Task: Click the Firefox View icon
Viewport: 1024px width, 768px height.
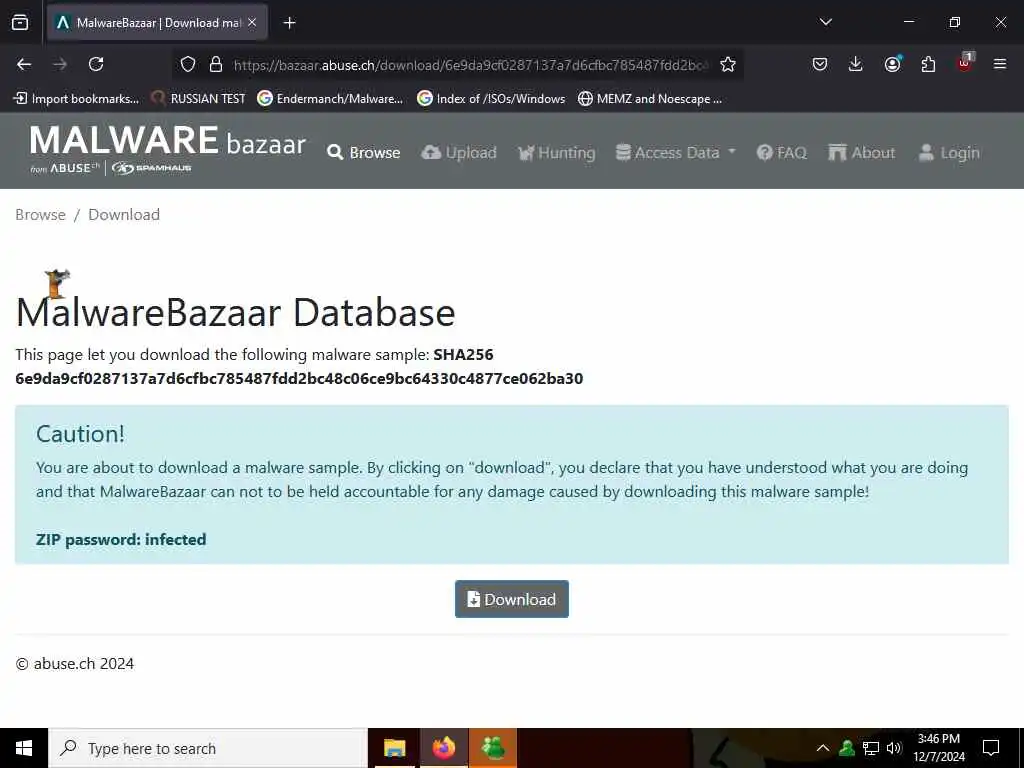Action: tap(20, 23)
